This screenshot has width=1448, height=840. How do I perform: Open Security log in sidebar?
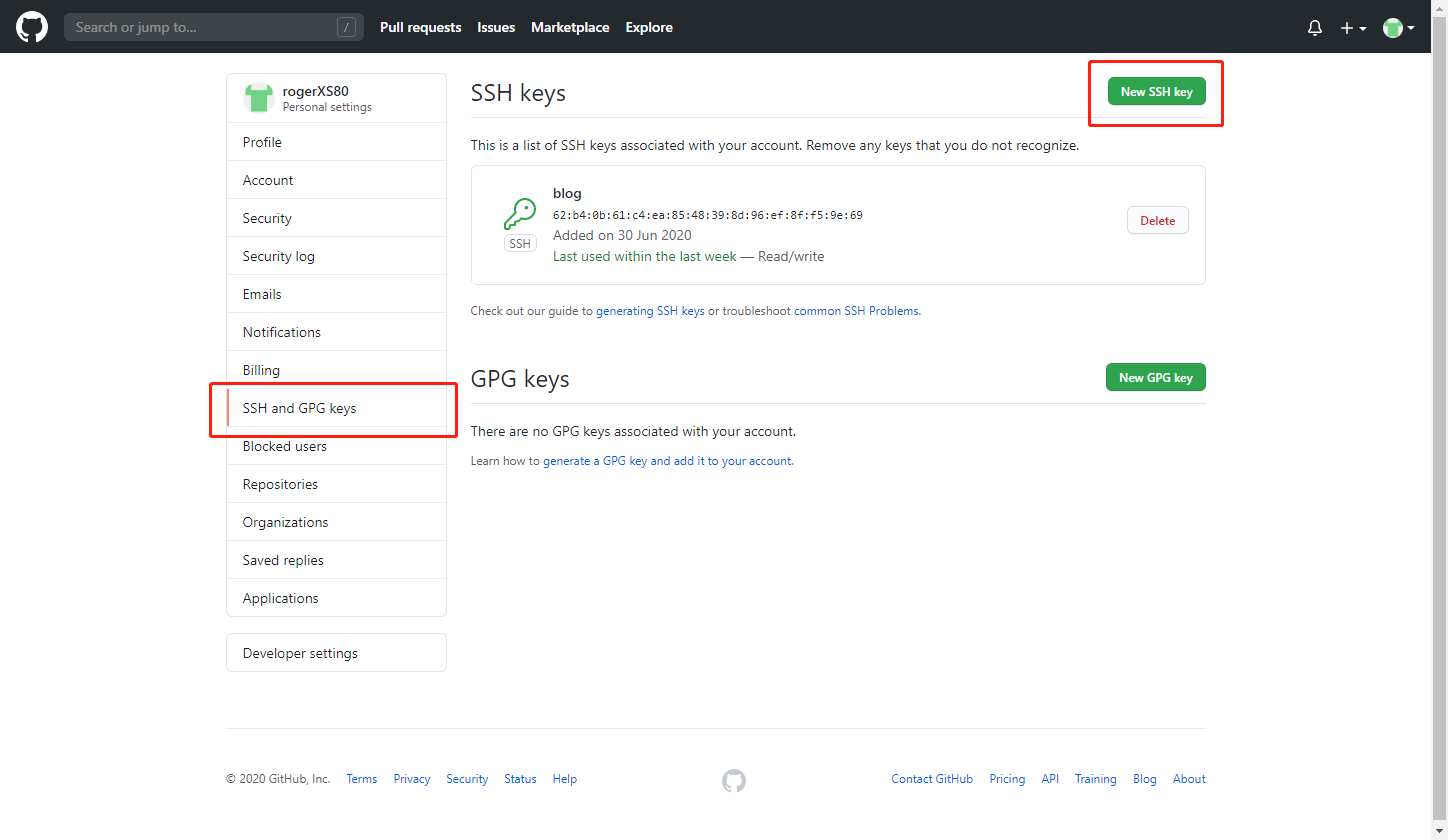[x=336, y=256]
